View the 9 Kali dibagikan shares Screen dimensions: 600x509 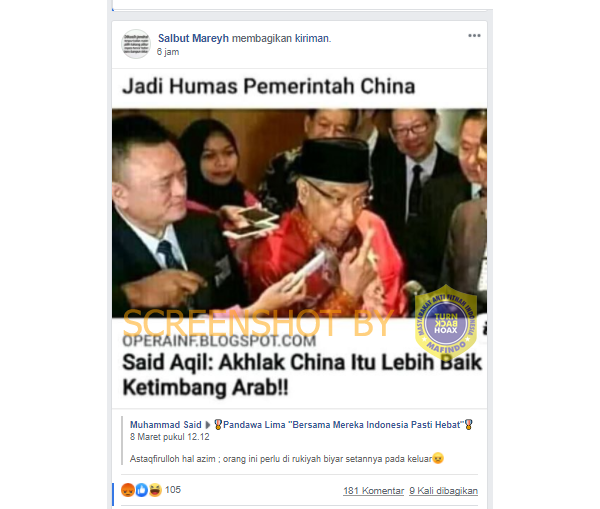coord(443,491)
